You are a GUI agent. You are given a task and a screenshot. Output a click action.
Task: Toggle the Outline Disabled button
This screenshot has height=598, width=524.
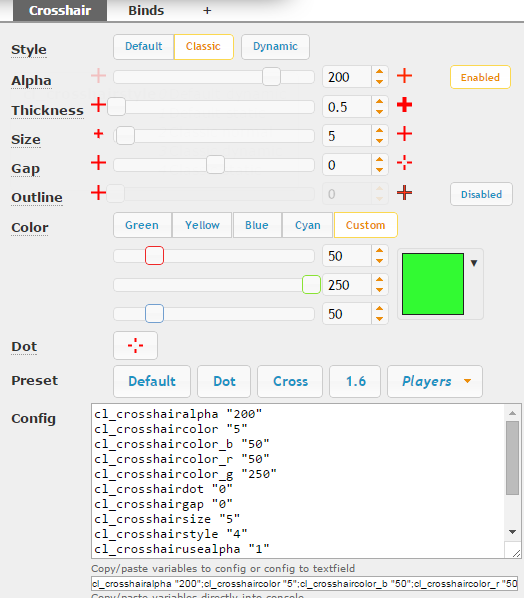coord(481,195)
